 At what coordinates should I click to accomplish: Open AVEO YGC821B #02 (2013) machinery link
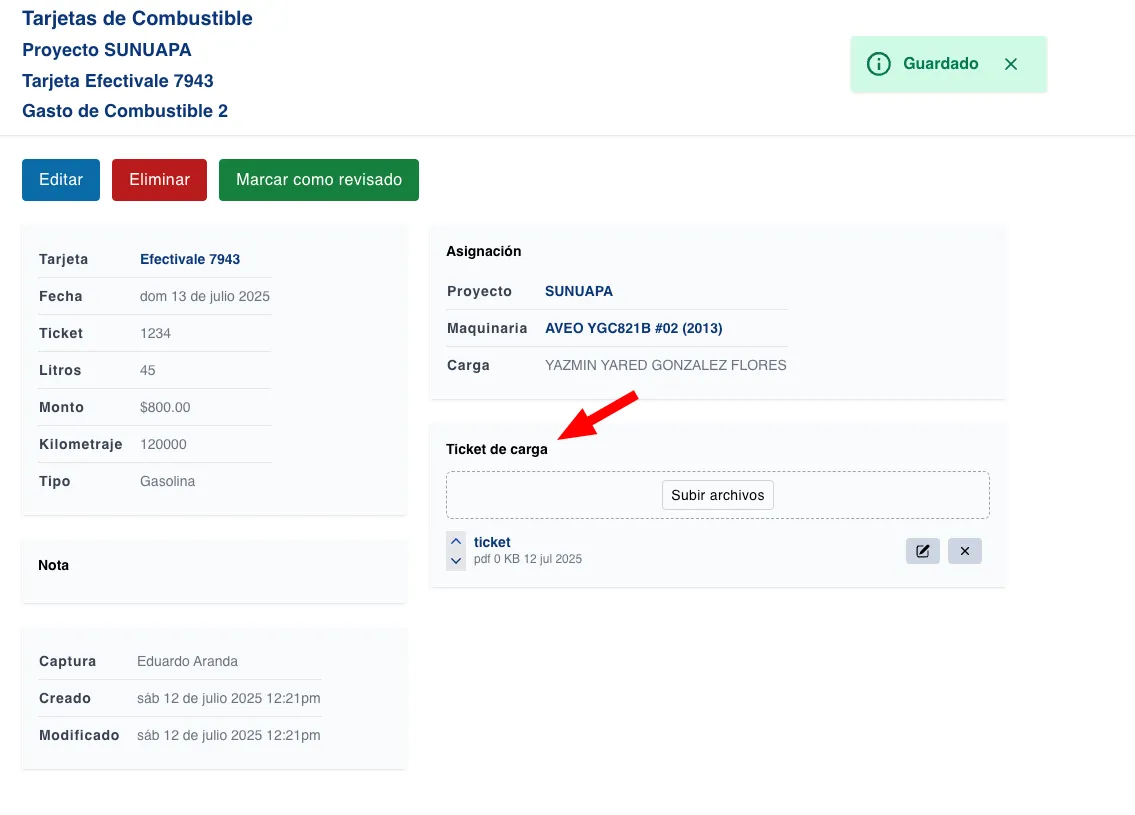pyautogui.click(x=633, y=328)
